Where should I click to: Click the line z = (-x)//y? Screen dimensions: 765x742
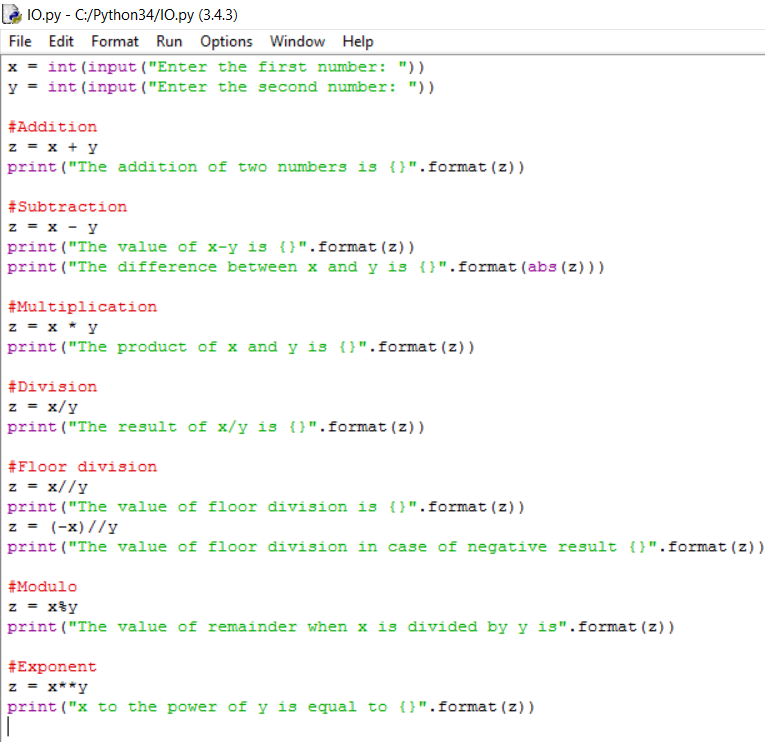tap(62, 527)
